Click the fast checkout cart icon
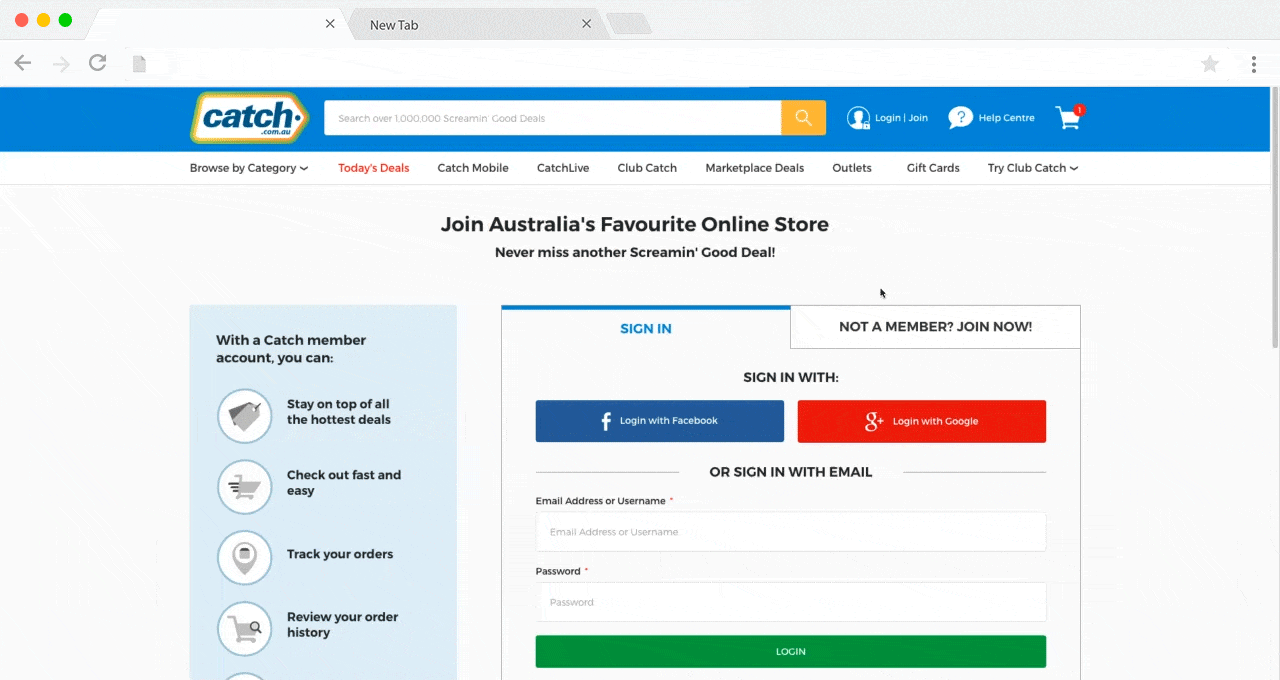Image resolution: width=1280 pixels, height=680 pixels. pyautogui.click(x=245, y=487)
